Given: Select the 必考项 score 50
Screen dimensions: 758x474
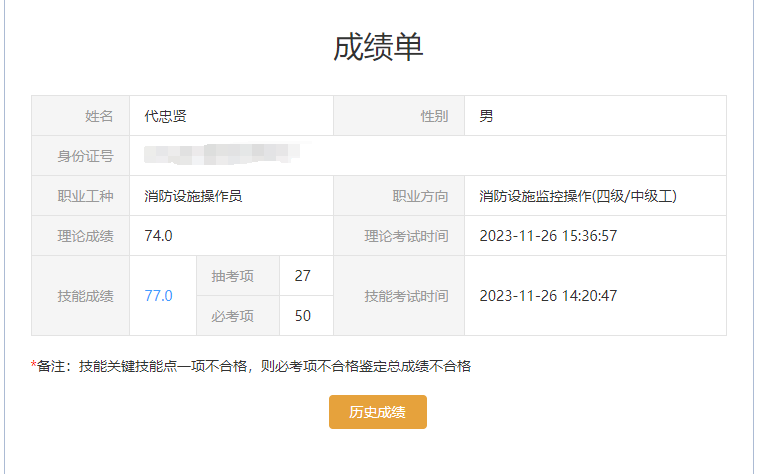Looking at the screenshot, I should (303, 316).
